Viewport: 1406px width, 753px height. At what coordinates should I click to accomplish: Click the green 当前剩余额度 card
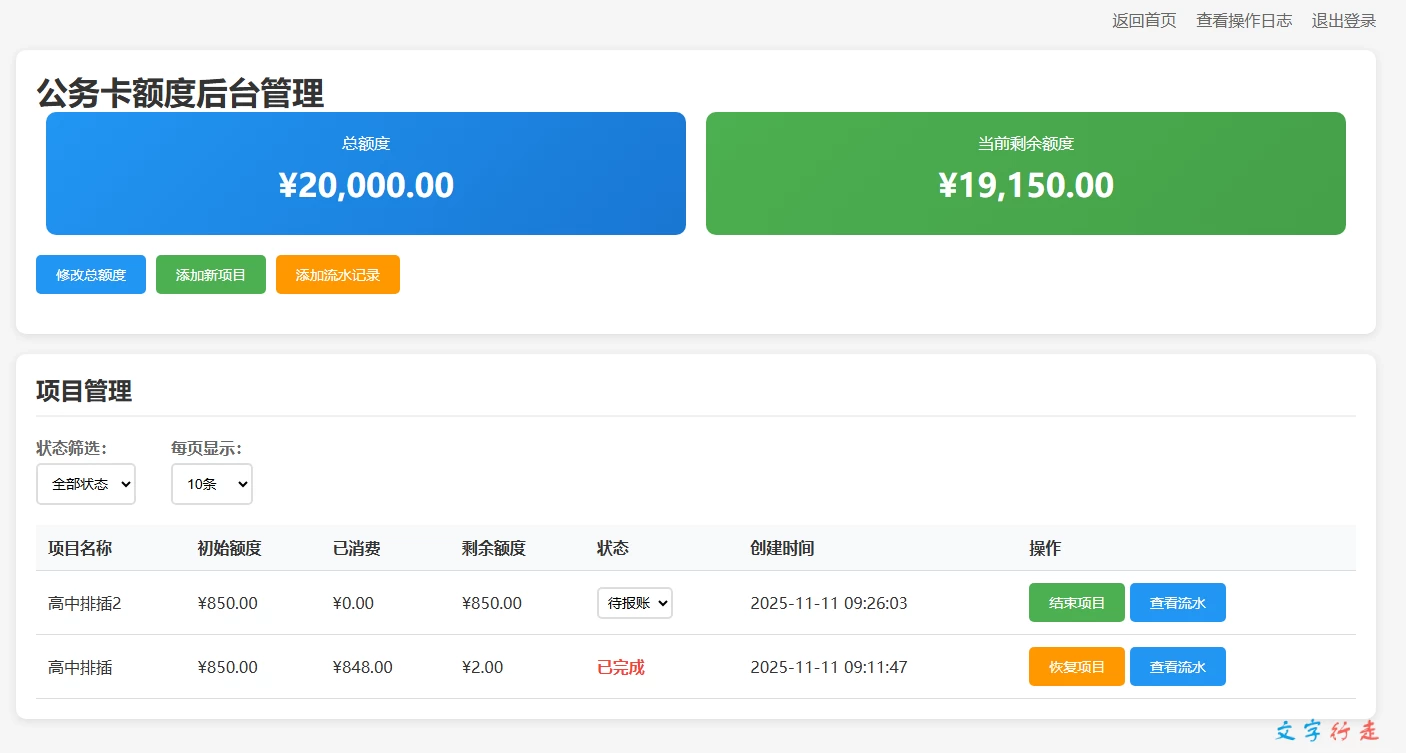1025,173
